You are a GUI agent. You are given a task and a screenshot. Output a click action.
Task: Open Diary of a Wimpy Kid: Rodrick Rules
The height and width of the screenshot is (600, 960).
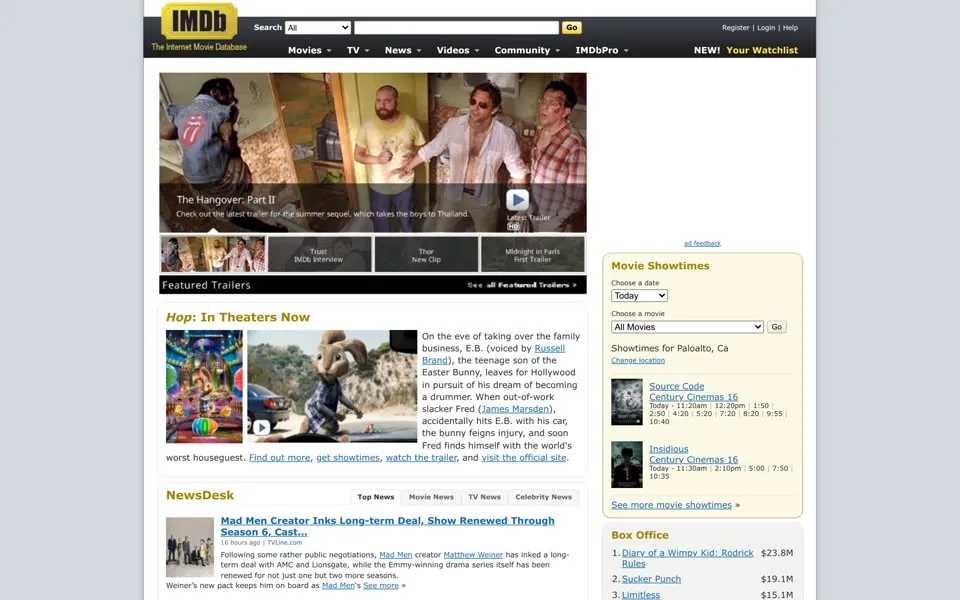click(688, 558)
